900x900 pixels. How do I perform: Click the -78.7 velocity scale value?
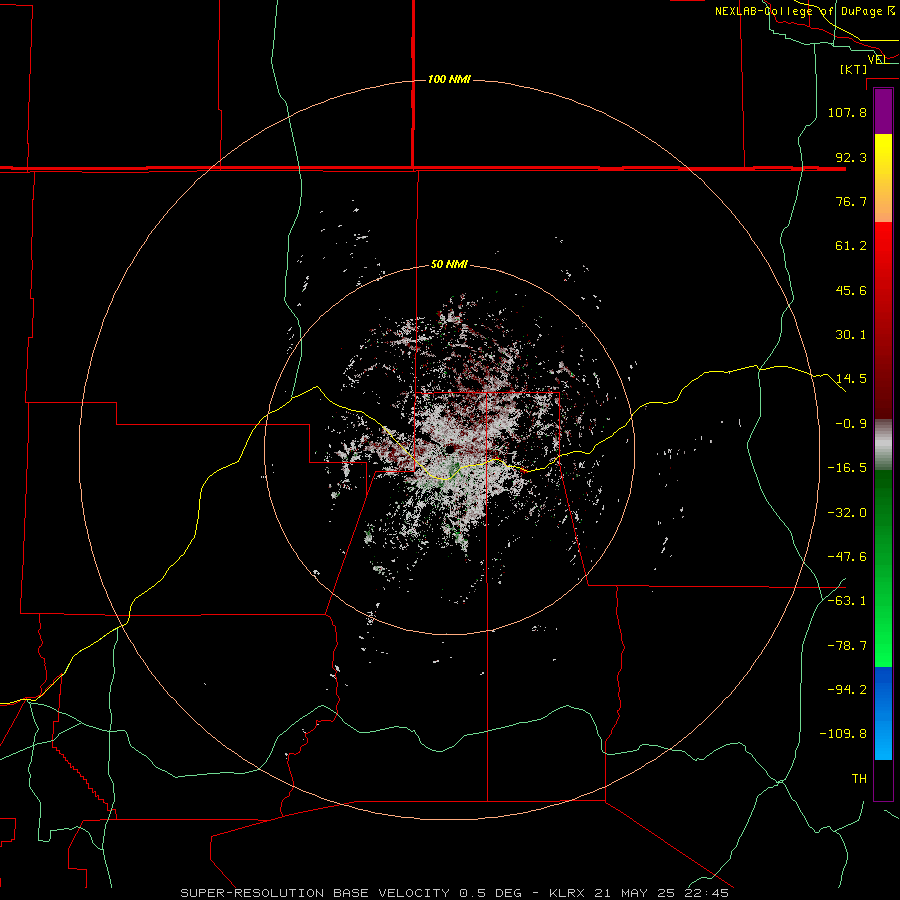(x=847, y=646)
